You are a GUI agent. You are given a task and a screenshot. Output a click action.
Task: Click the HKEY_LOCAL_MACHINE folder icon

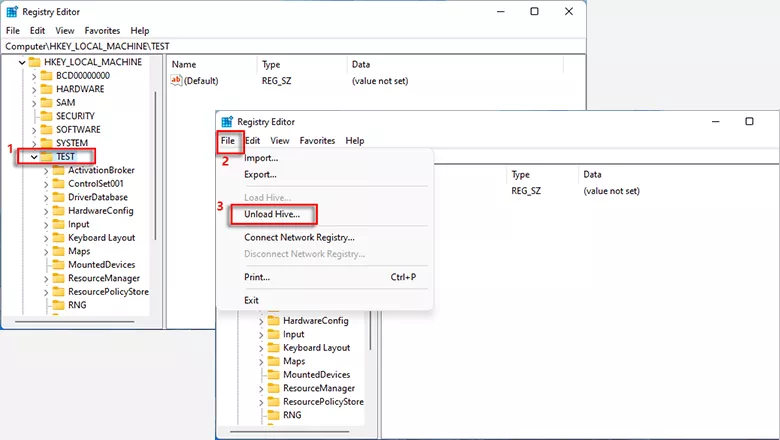(x=34, y=62)
